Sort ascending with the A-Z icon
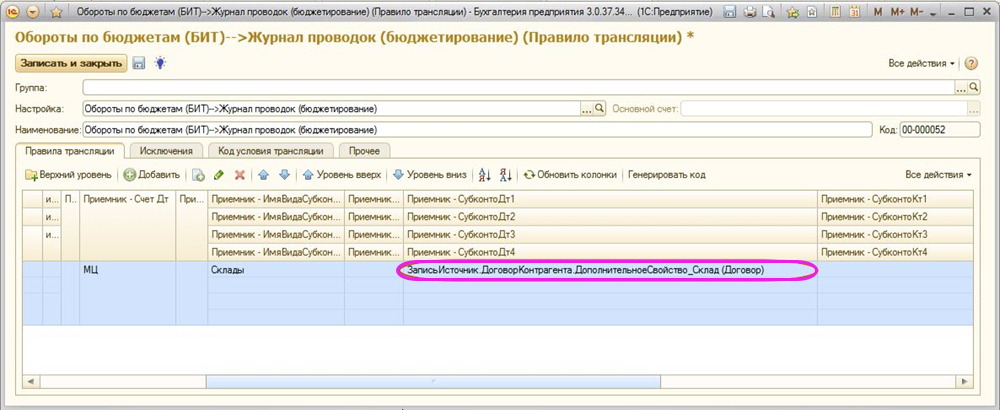 coord(485,175)
